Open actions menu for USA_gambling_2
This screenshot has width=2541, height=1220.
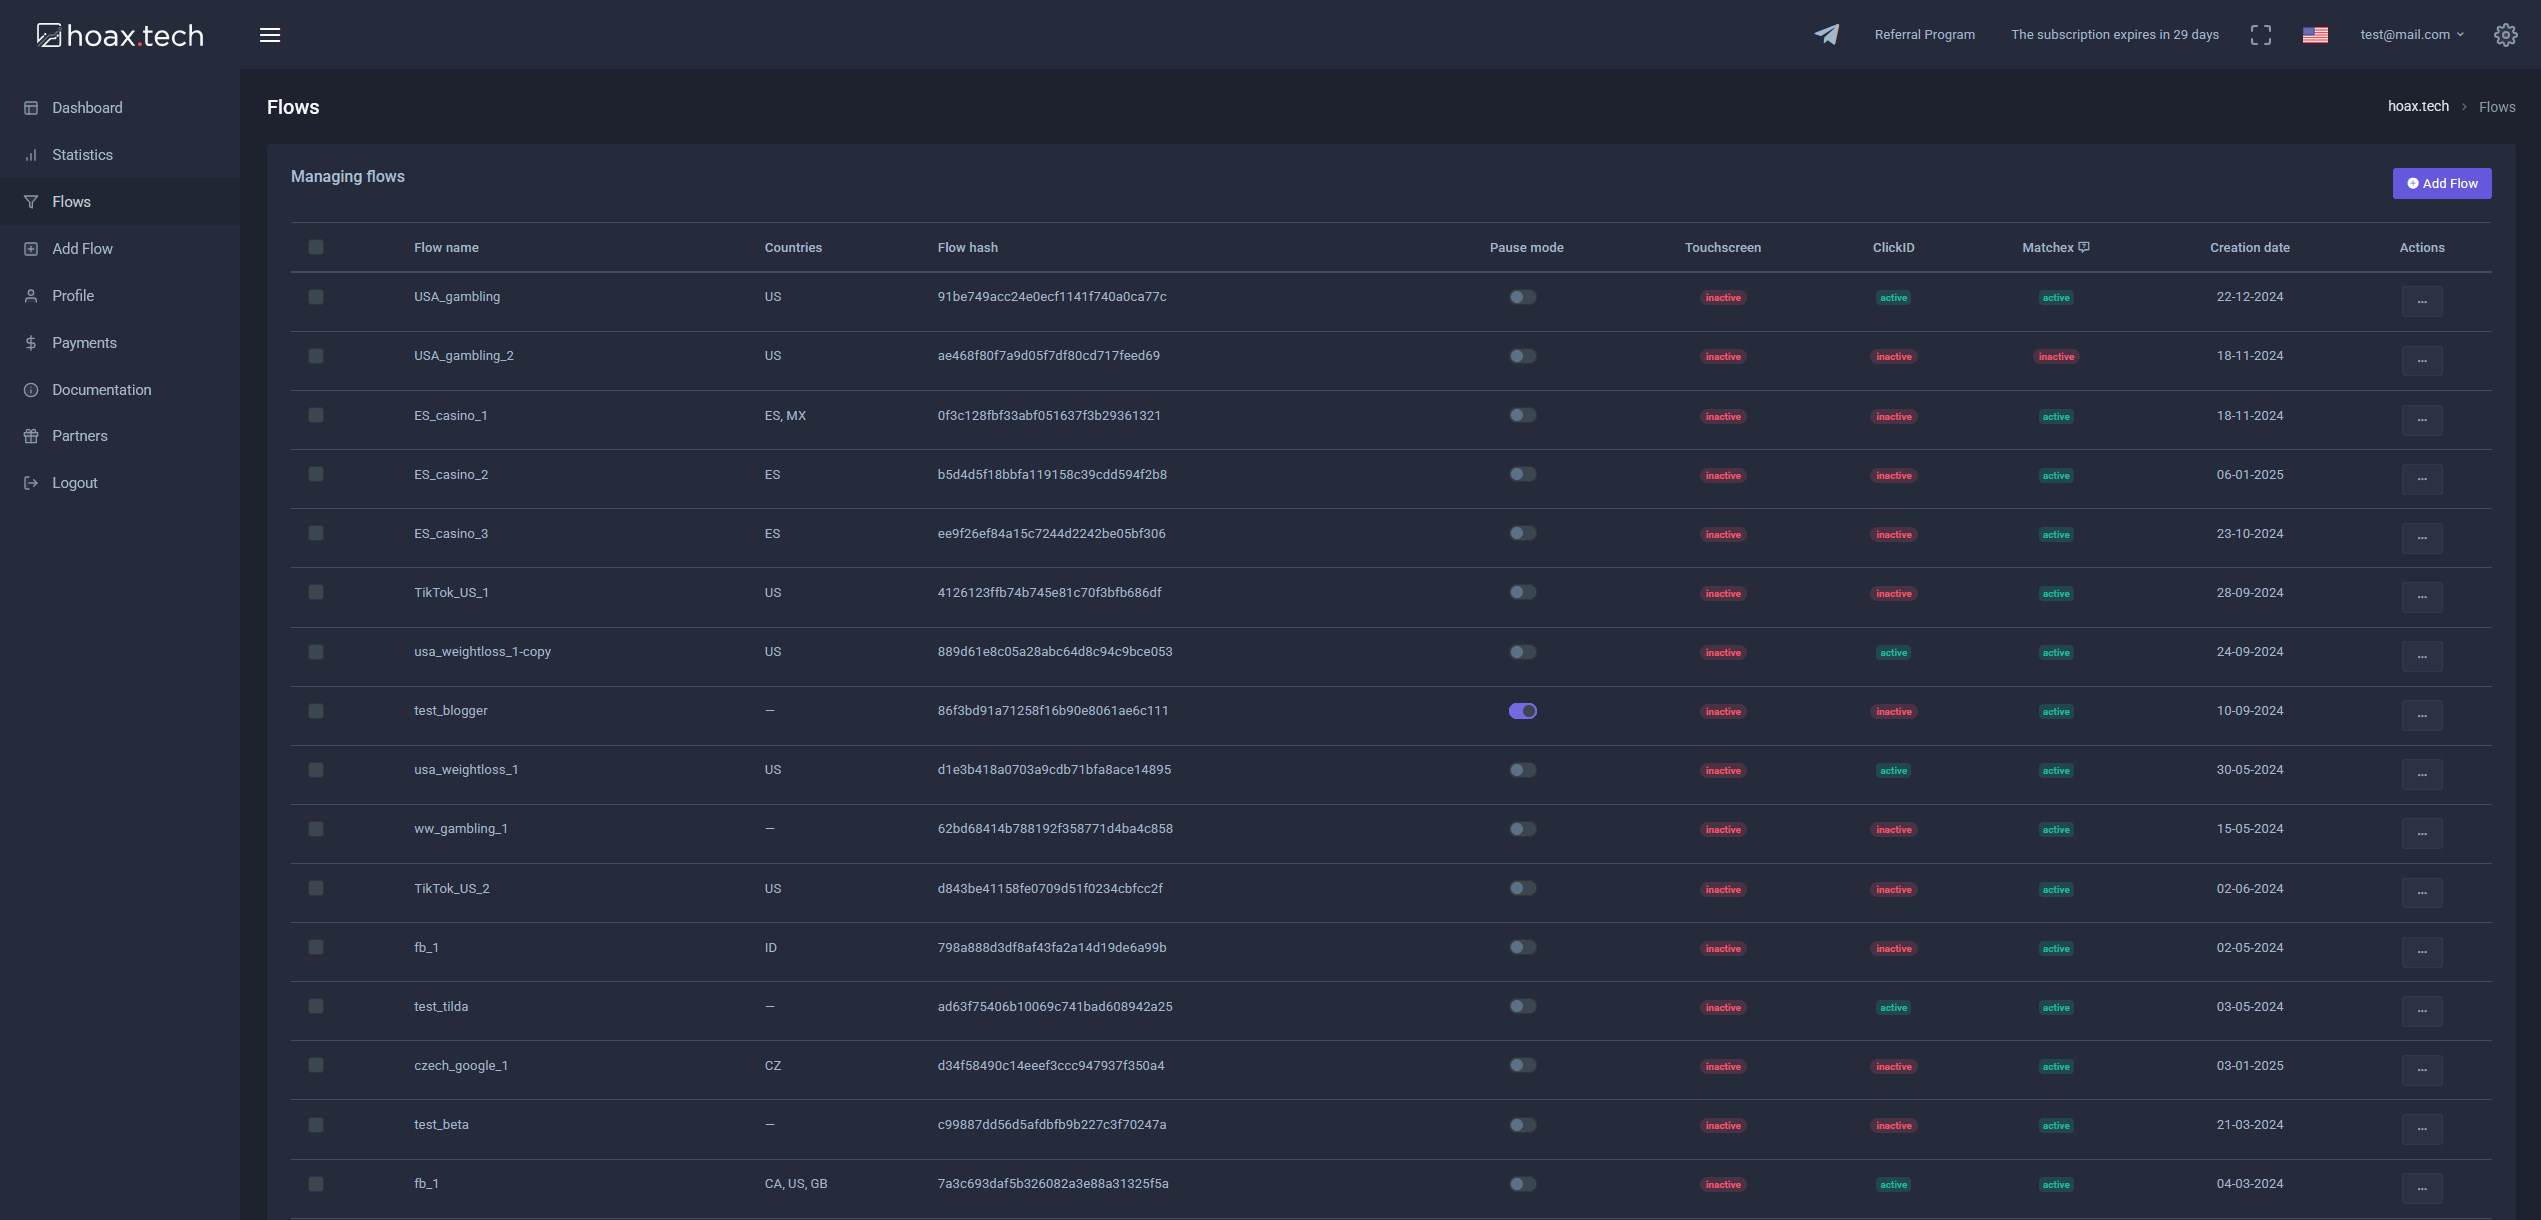[2422, 360]
